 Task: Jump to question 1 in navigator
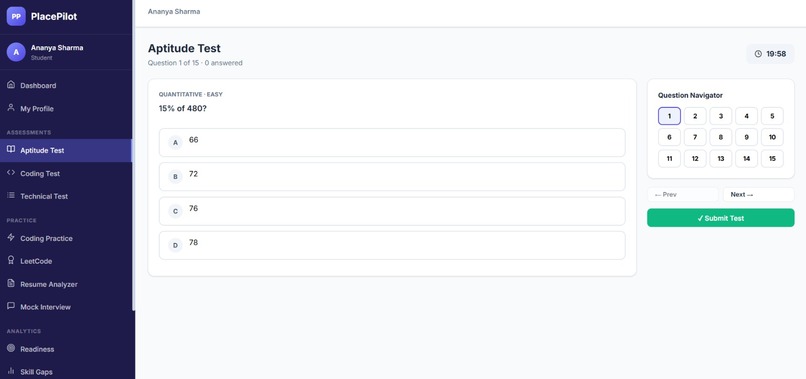(x=669, y=116)
